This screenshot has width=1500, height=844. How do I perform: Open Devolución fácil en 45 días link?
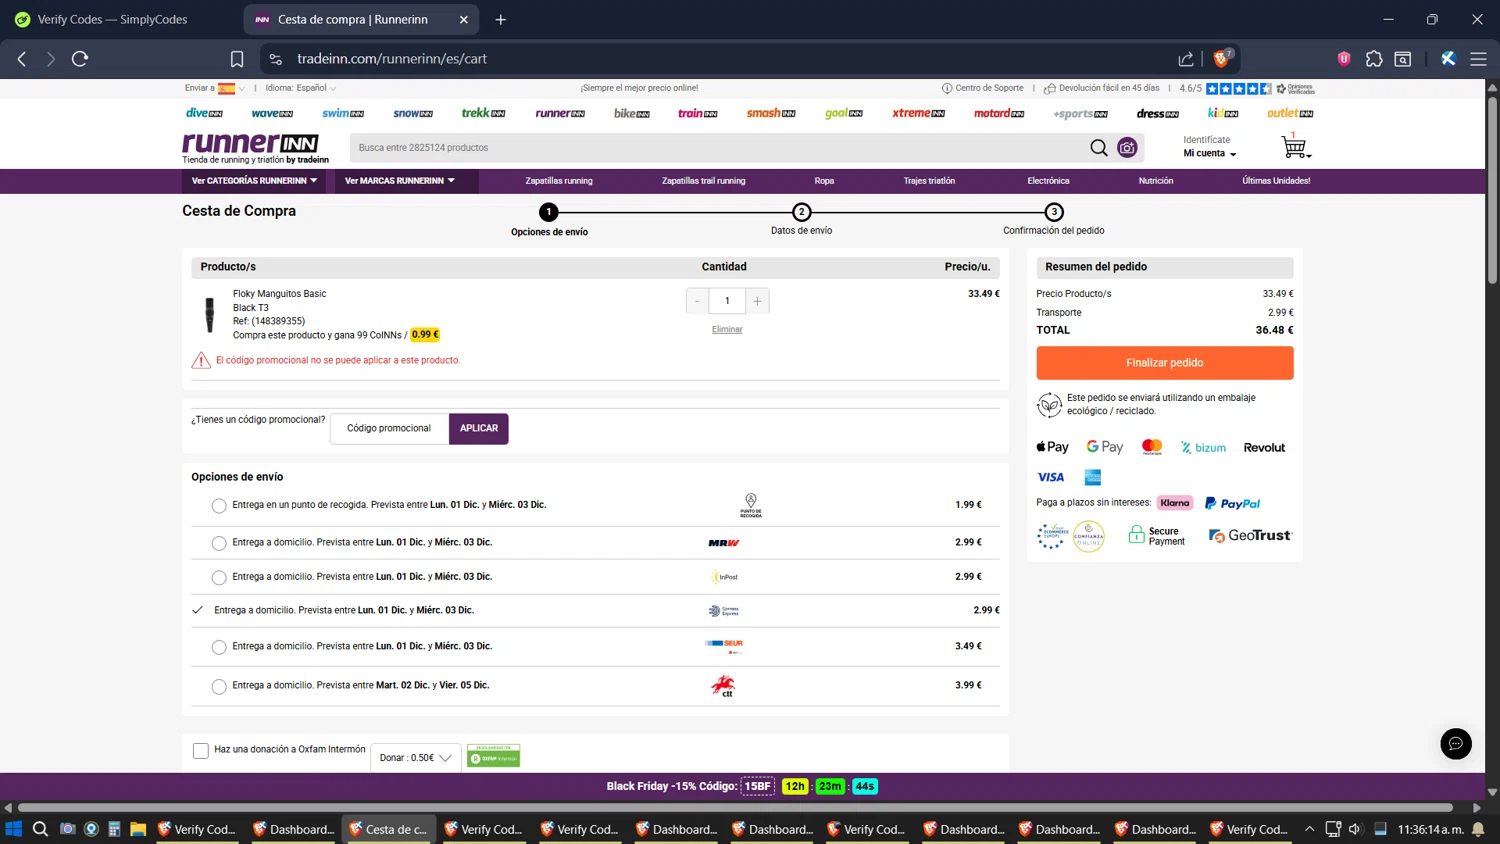point(1101,88)
